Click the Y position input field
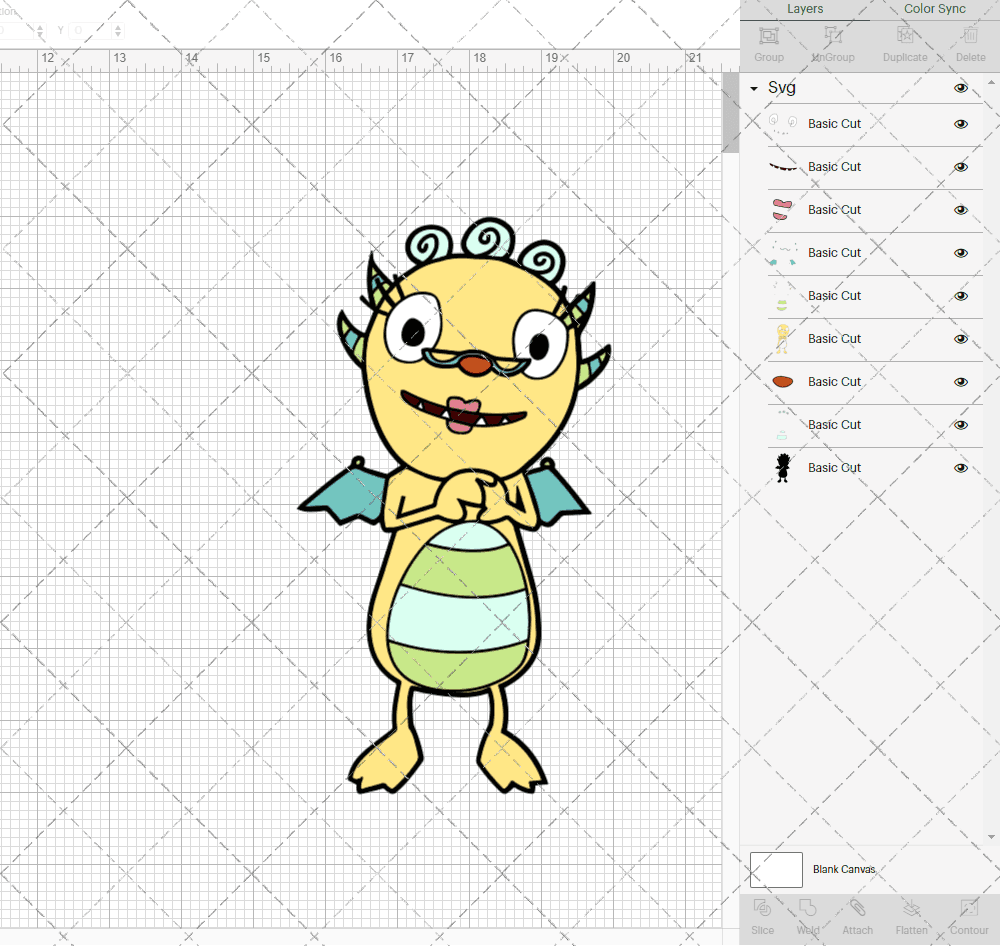 [91, 30]
